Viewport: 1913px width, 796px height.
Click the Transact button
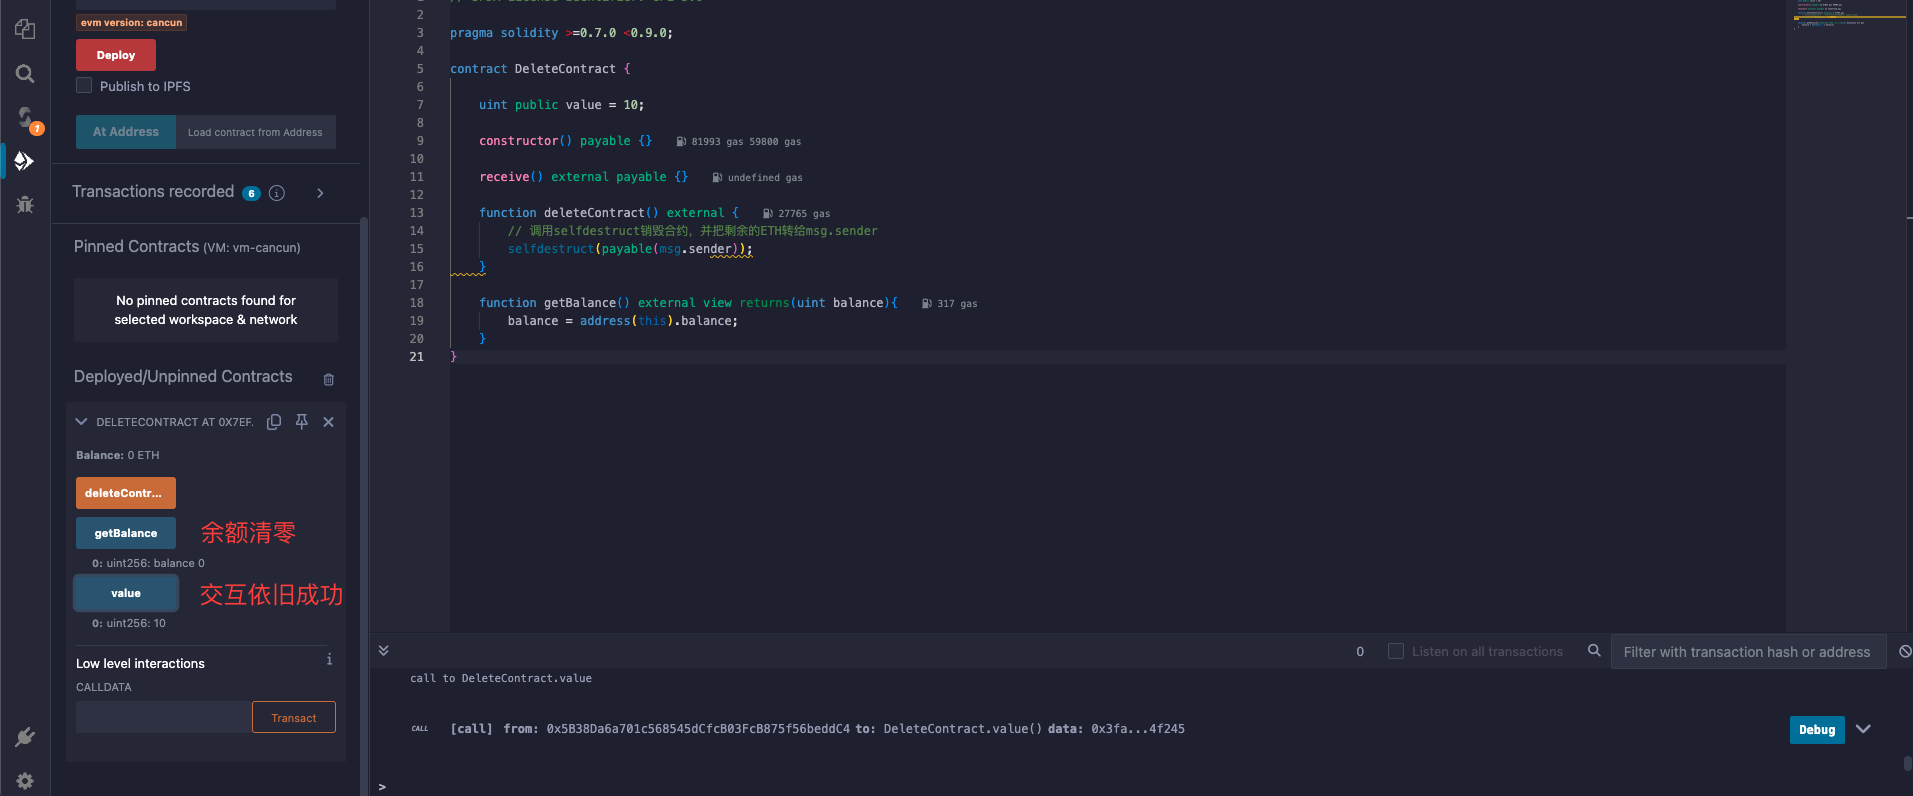click(x=294, y=718)
